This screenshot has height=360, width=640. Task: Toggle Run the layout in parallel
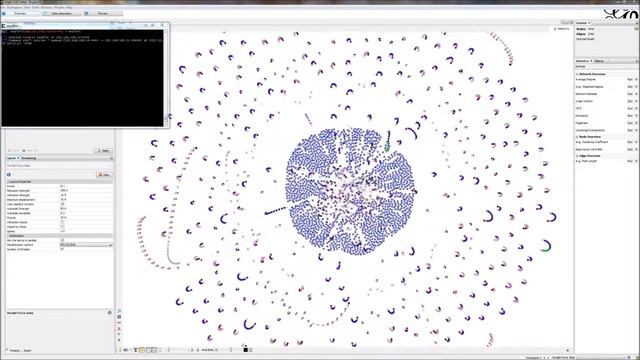(62, 240)
